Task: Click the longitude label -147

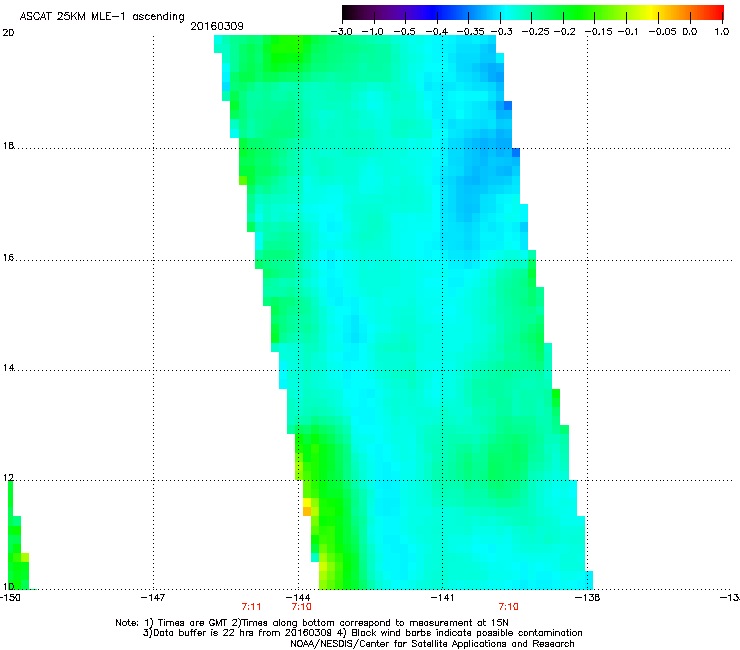Action: click(153, 598)
